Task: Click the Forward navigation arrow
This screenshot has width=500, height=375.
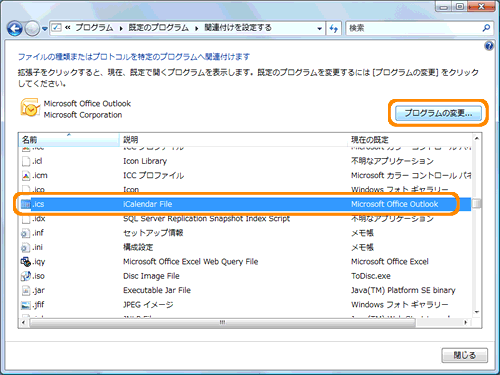Action: pos(32,29)
